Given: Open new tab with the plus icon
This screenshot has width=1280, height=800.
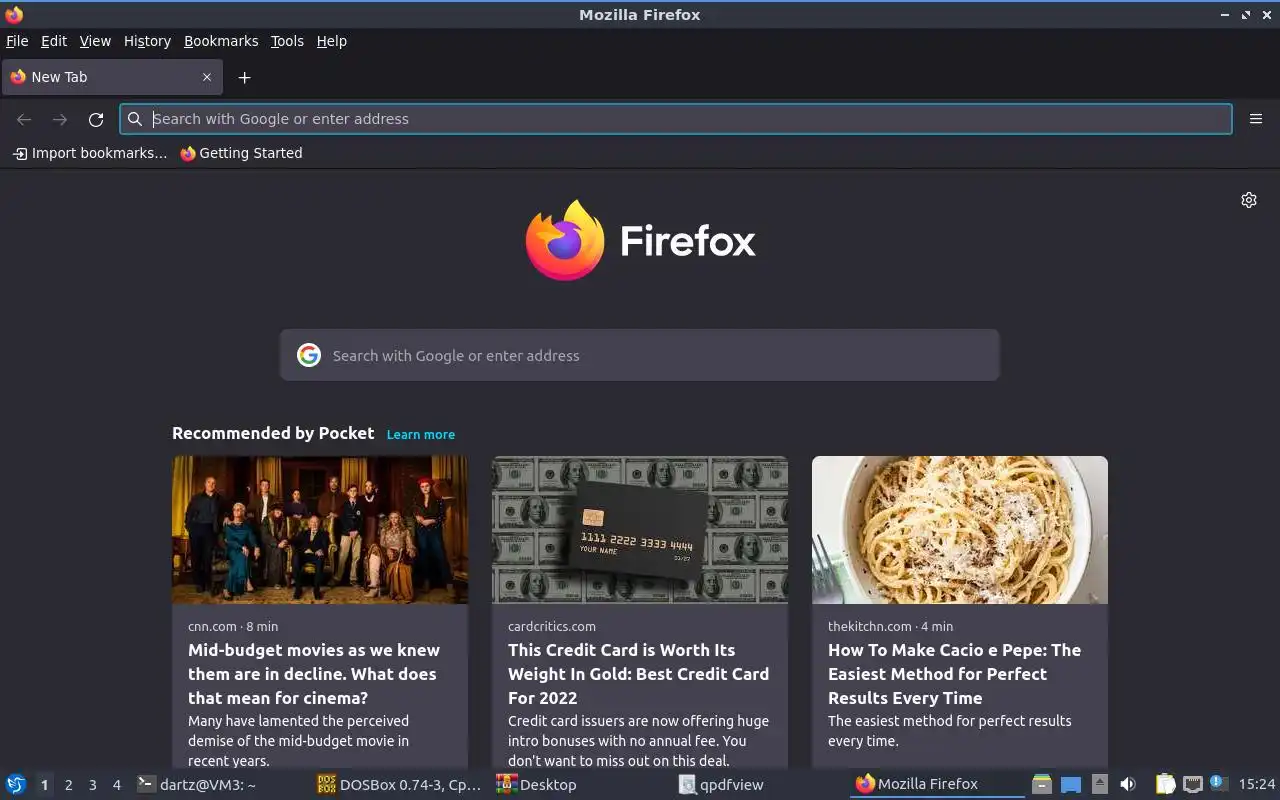Looking at the screenshot, I should (244, 77).
